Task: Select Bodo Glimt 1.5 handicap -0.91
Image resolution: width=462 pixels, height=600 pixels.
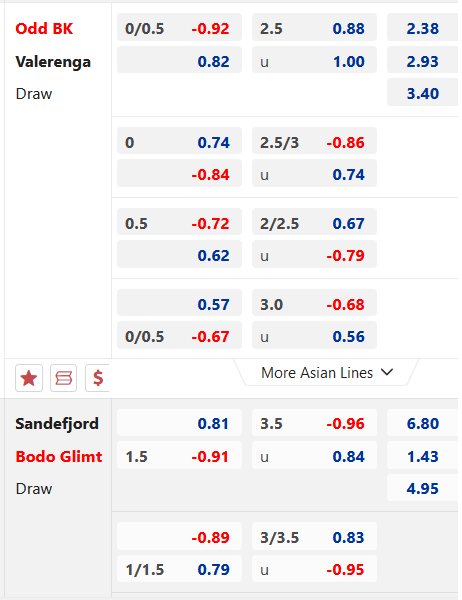Action: [x=180, y=455]
